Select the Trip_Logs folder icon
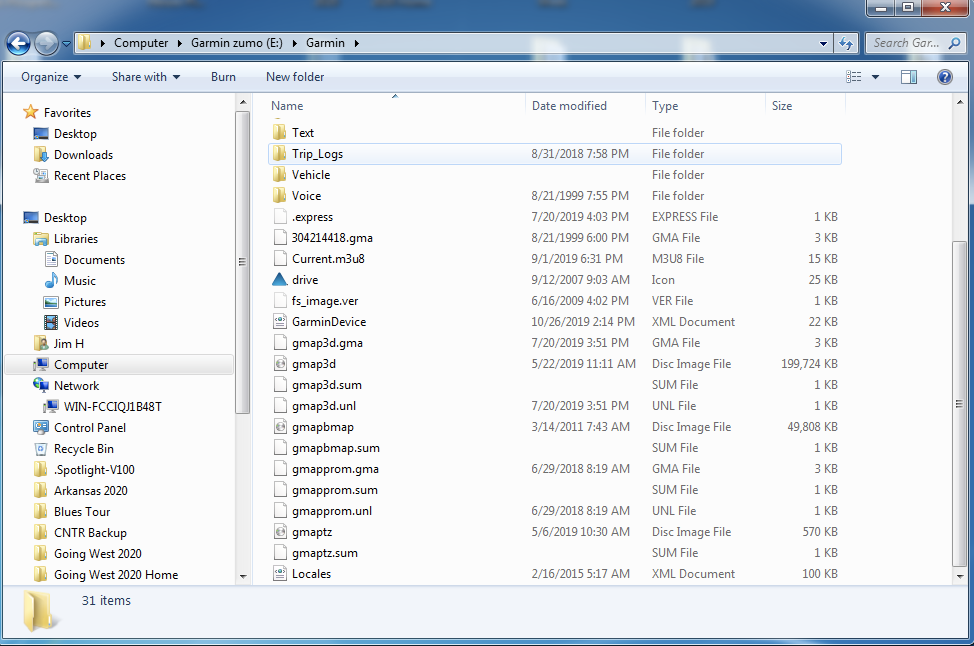 280,154
